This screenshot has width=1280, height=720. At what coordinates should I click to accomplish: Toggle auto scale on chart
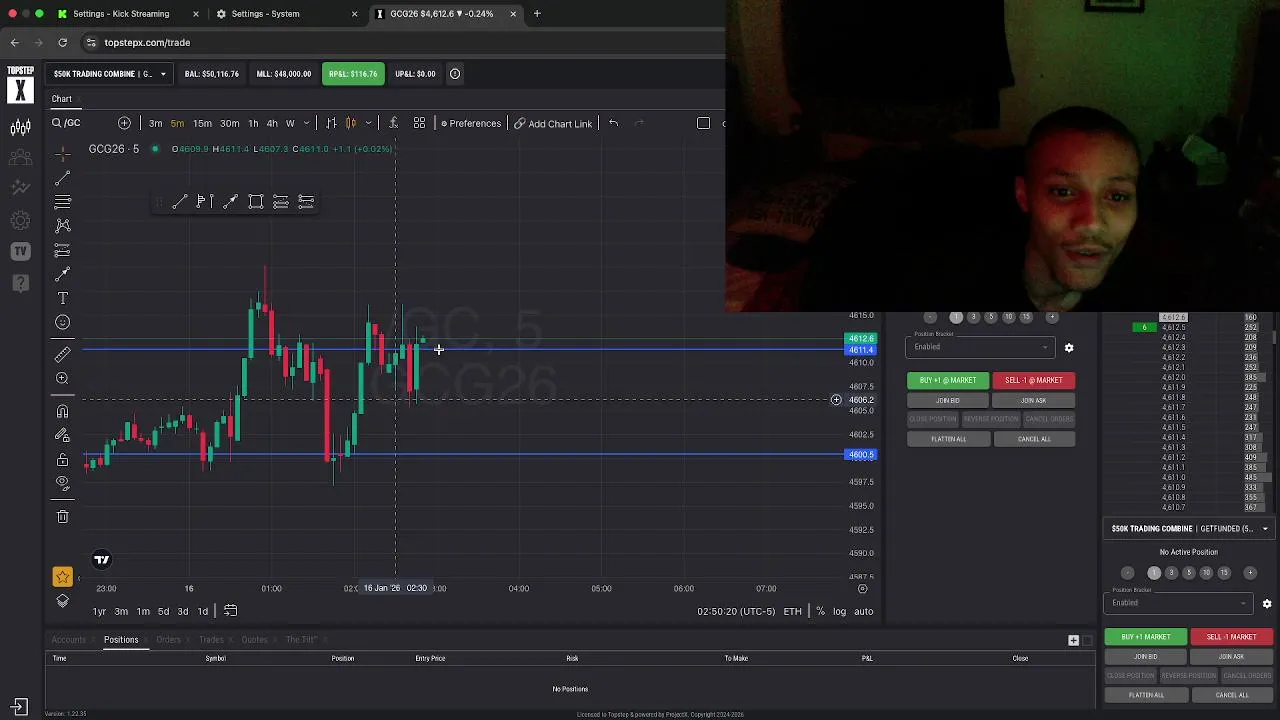pyautogui.click(x=863, y=611)
